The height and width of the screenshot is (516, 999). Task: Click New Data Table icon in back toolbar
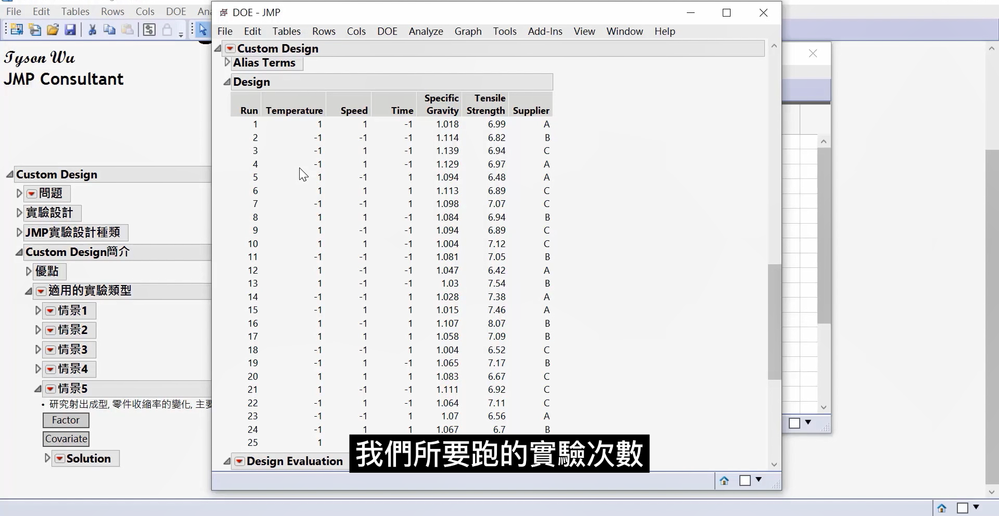click(17, 30)
